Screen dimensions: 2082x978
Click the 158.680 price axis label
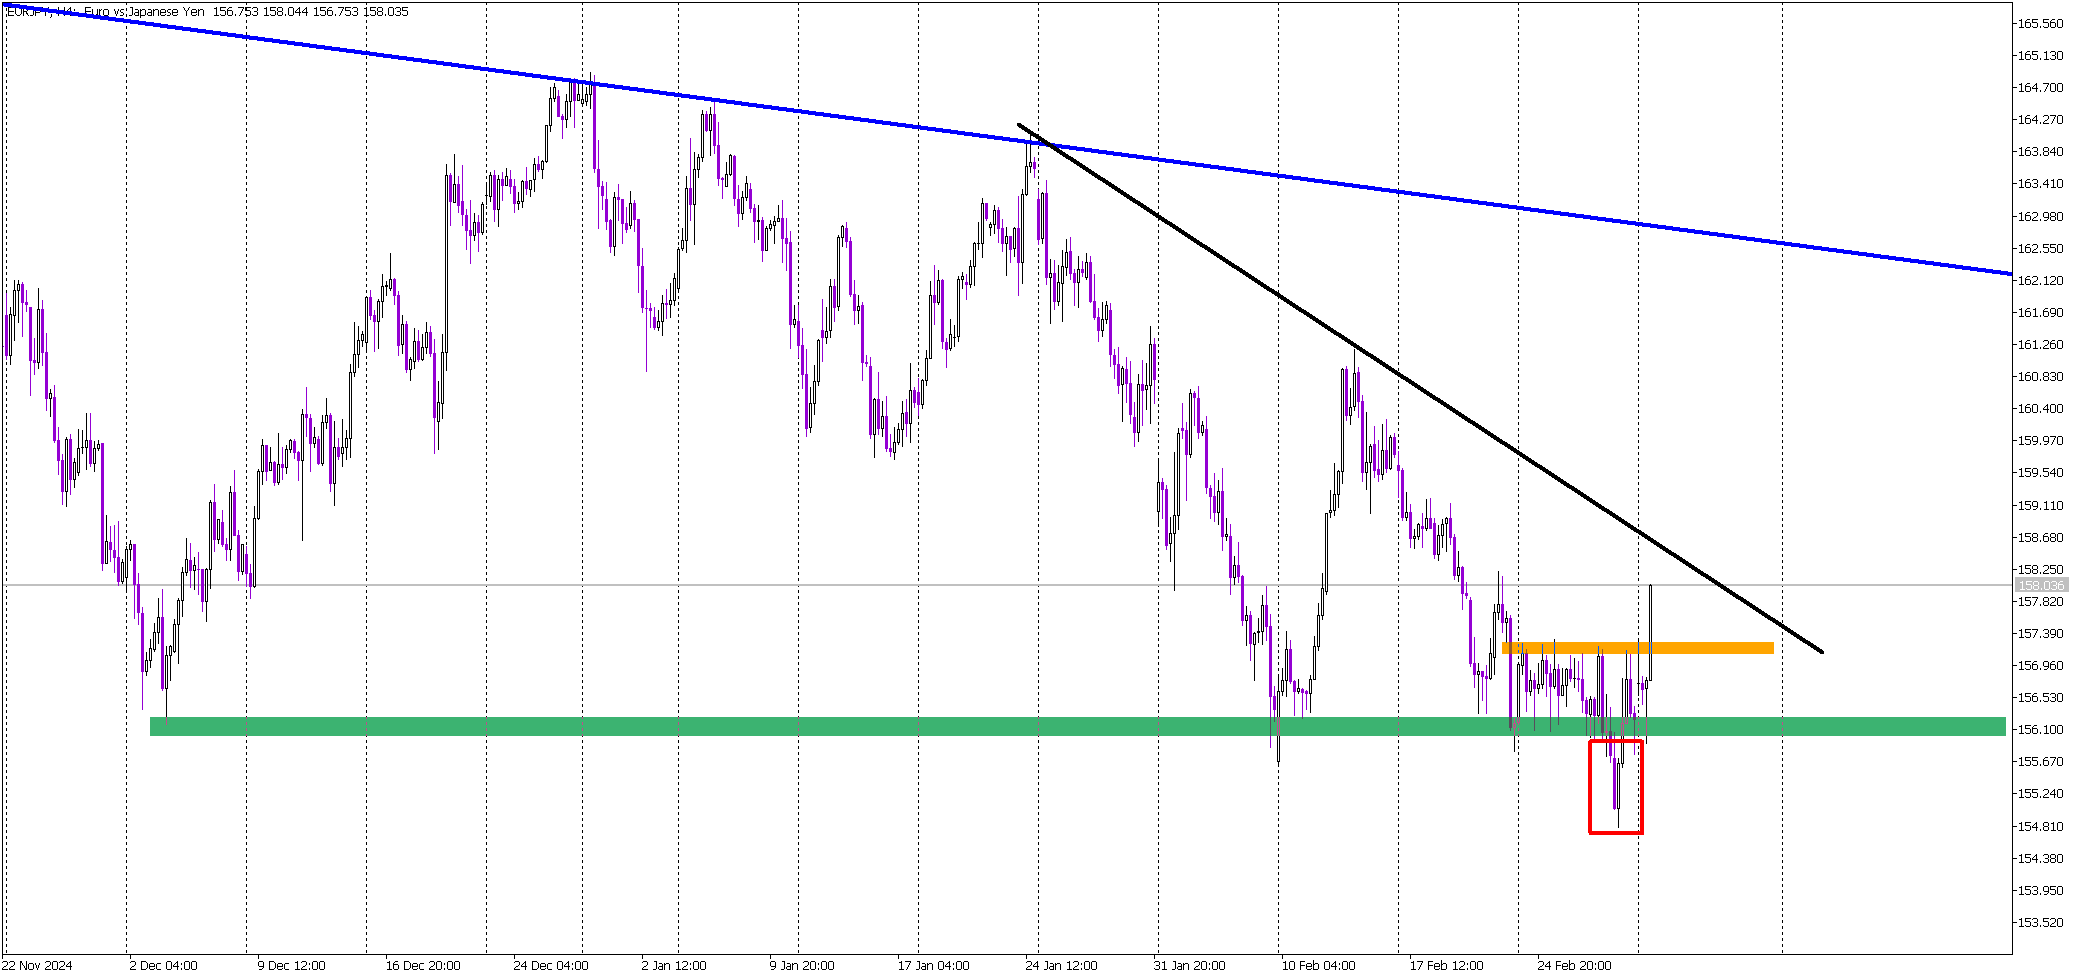tap(2040, 537)
